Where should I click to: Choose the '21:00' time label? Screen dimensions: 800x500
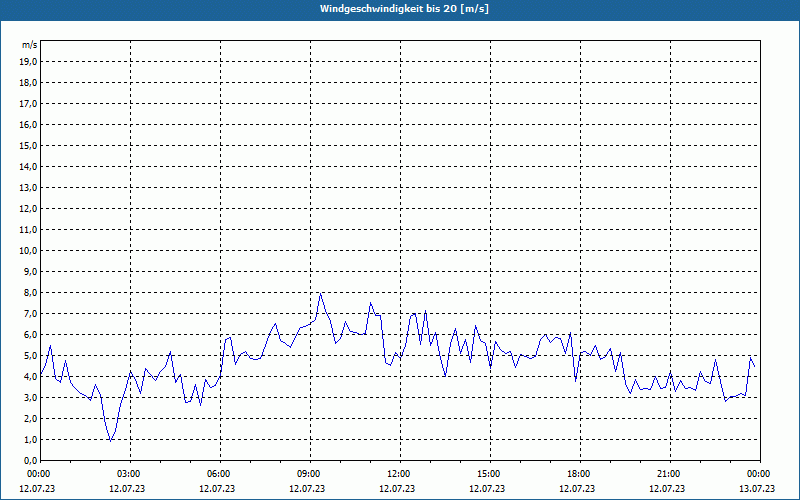[x=667, y=474]
